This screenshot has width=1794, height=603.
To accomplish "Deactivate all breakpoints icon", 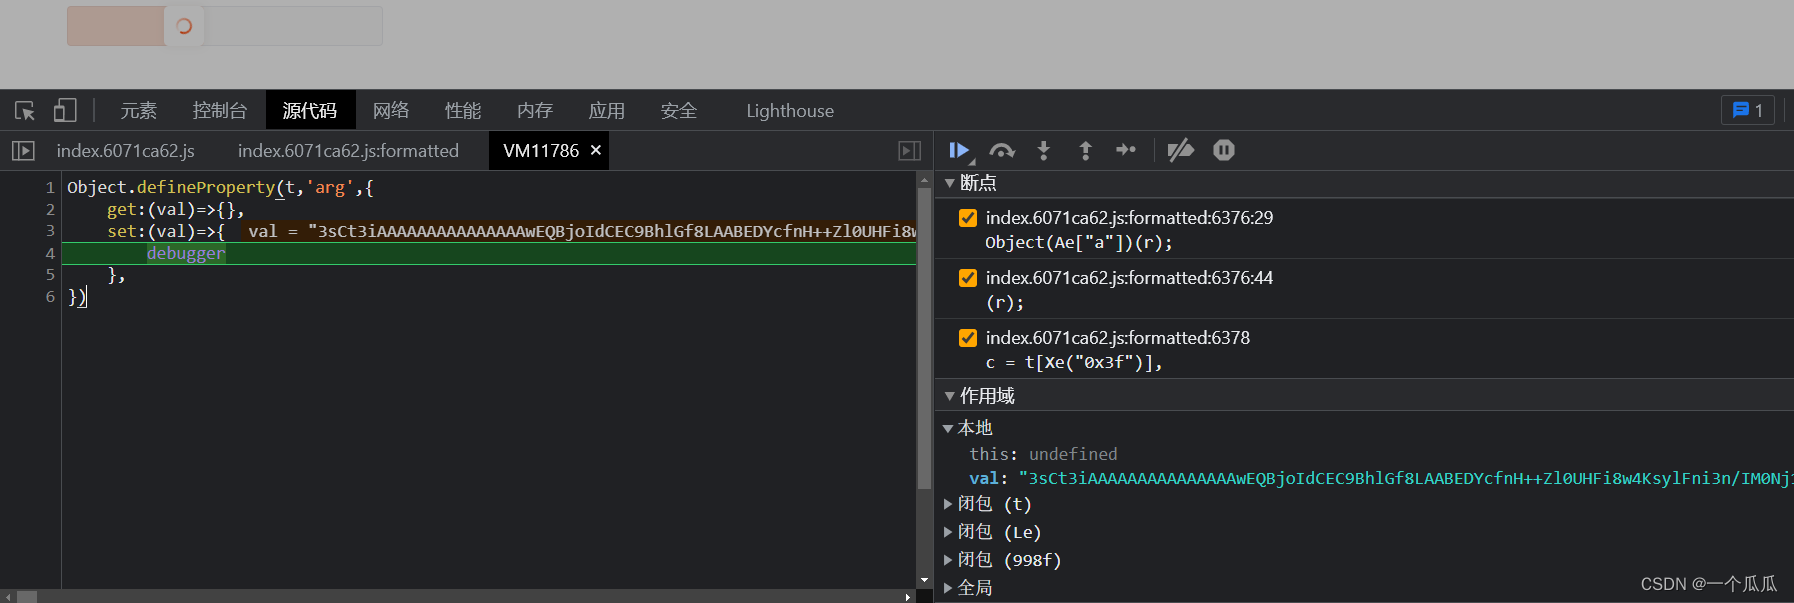I will pyautogui.click(x=1181, y=150).
